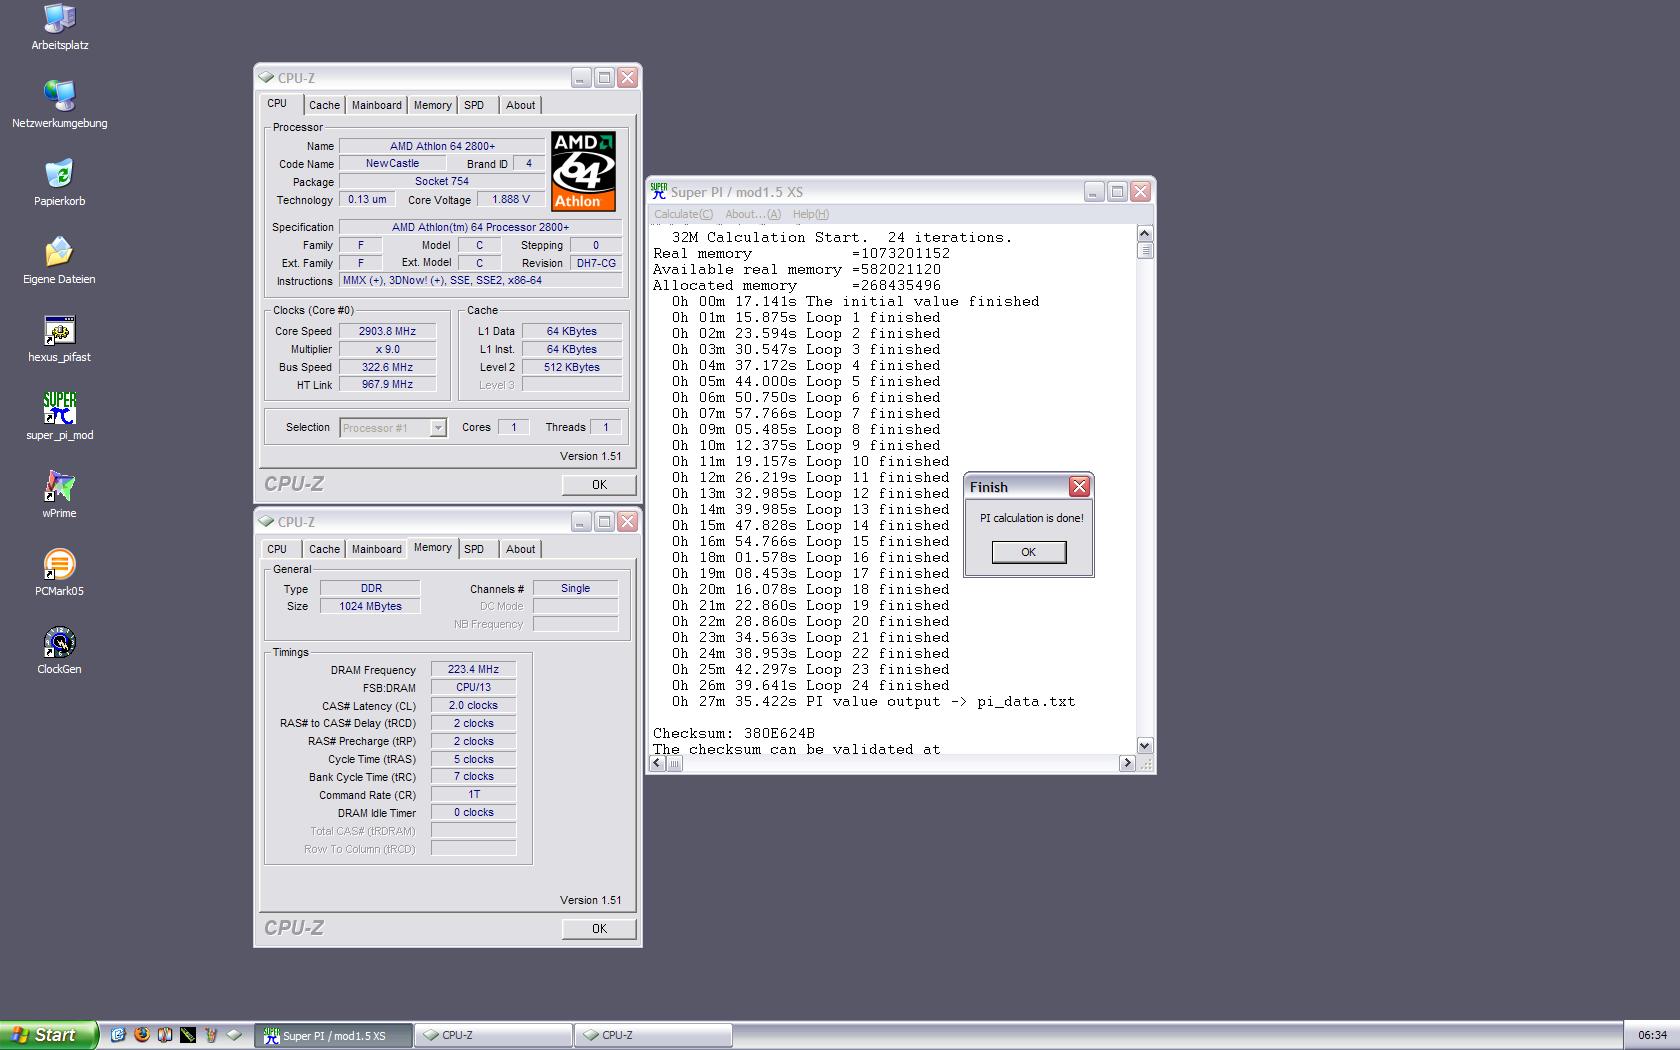
Task: Click the PI value output pi_data.txt line
Action: [873, 701]
